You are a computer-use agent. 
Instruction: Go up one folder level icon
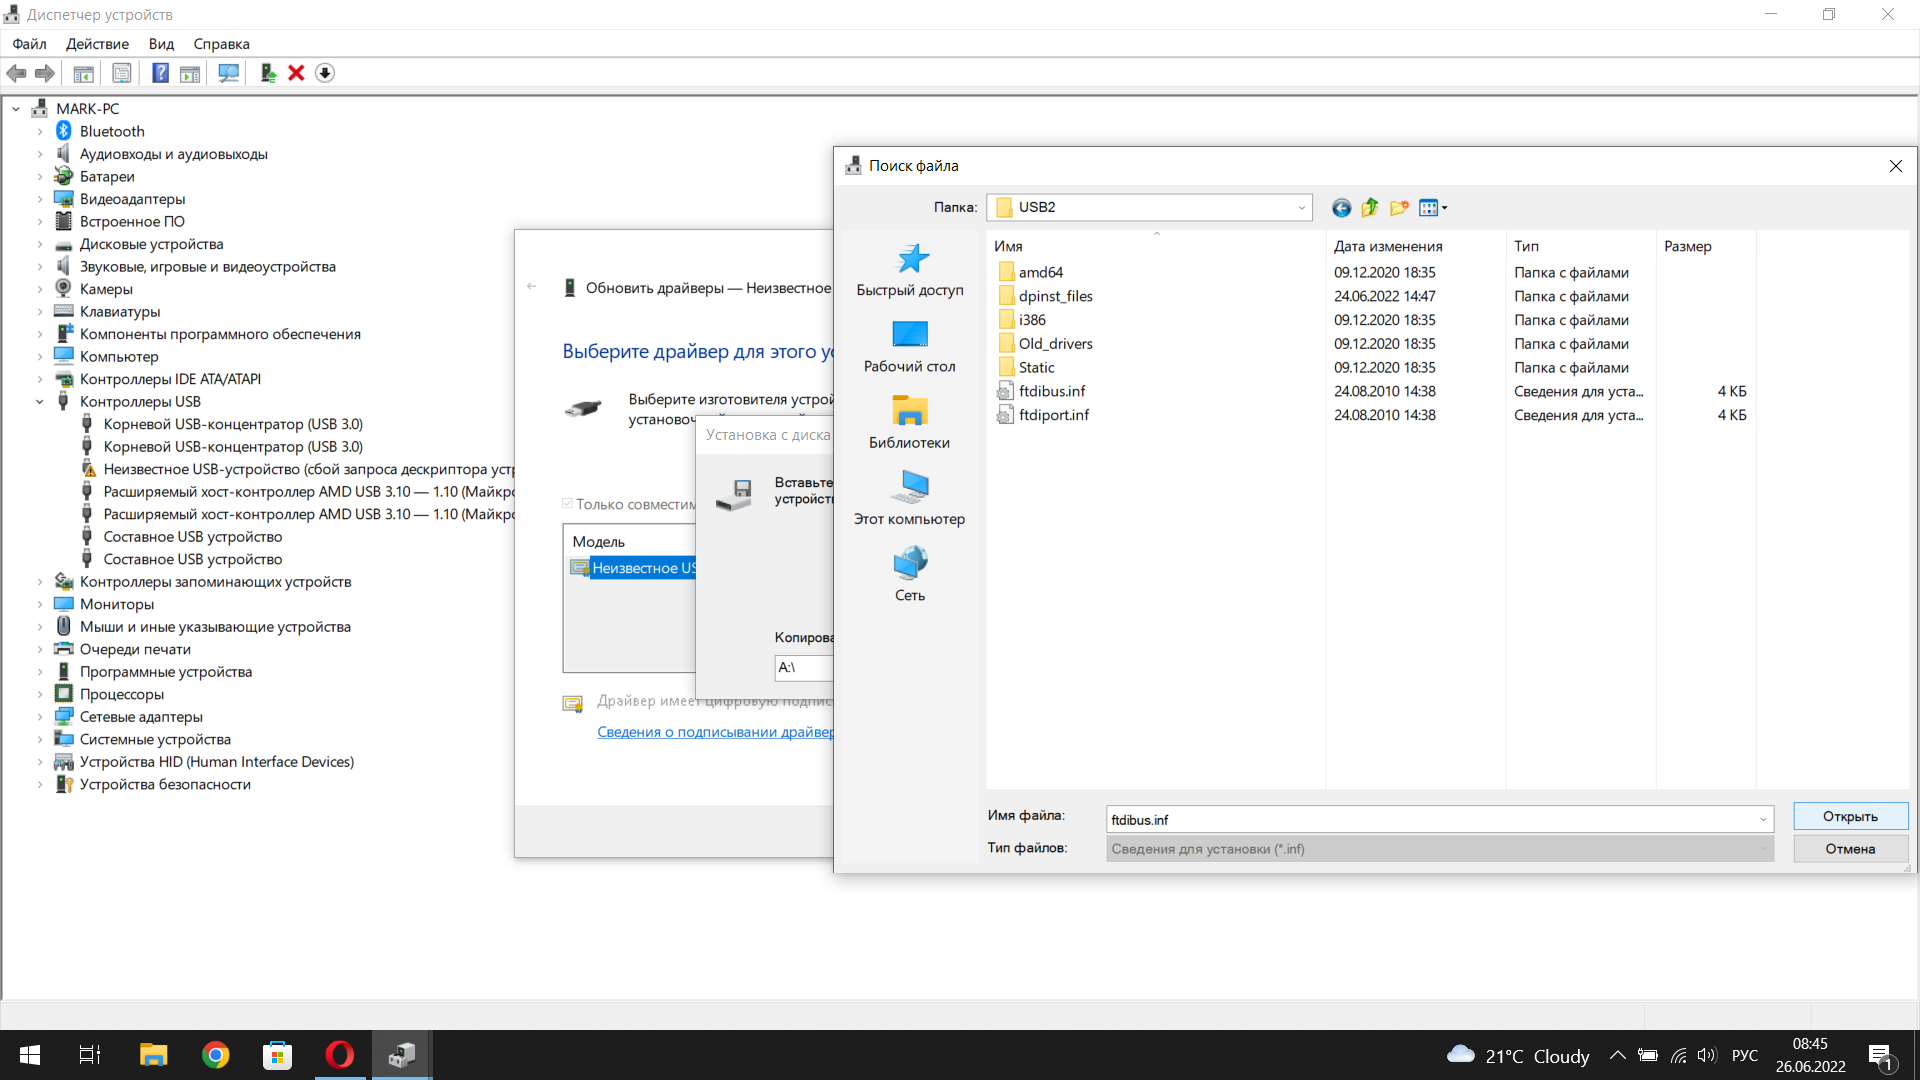click(1370, 207)
